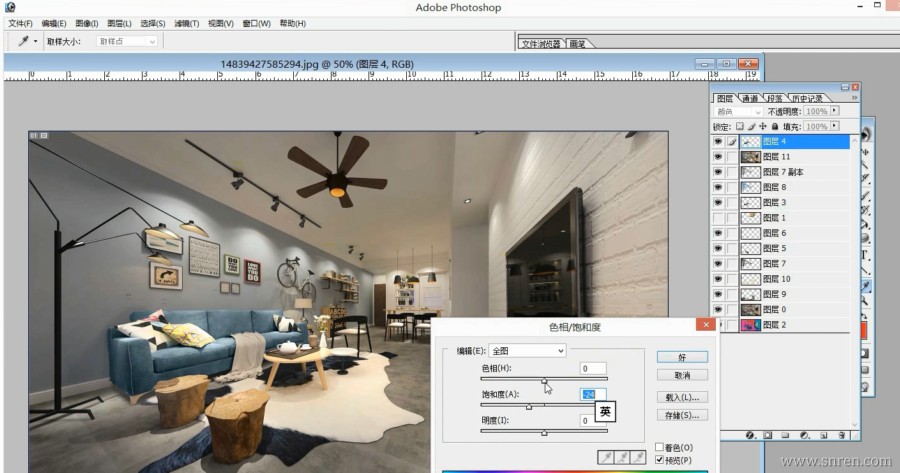Hide layer 图层 6 with its eye icon
Screen dimensions: 900x473
tap(718, 233)
